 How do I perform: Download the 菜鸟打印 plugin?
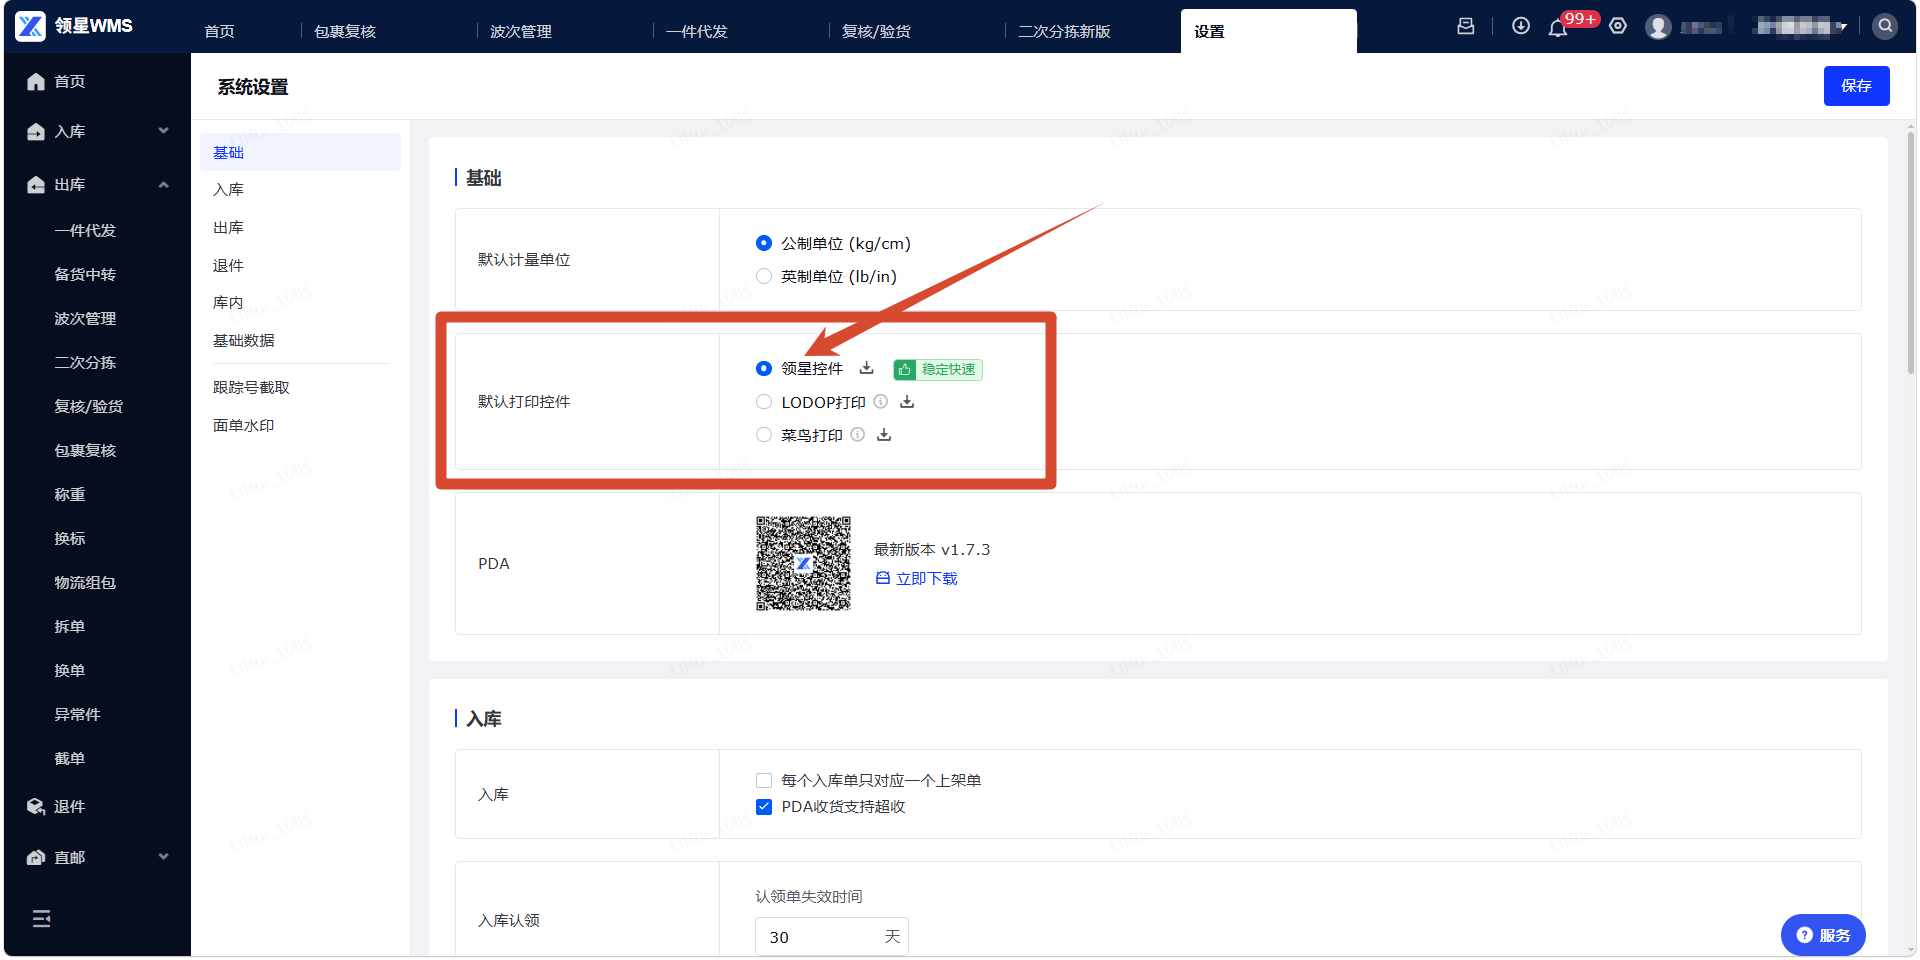(x=884, y=435)
